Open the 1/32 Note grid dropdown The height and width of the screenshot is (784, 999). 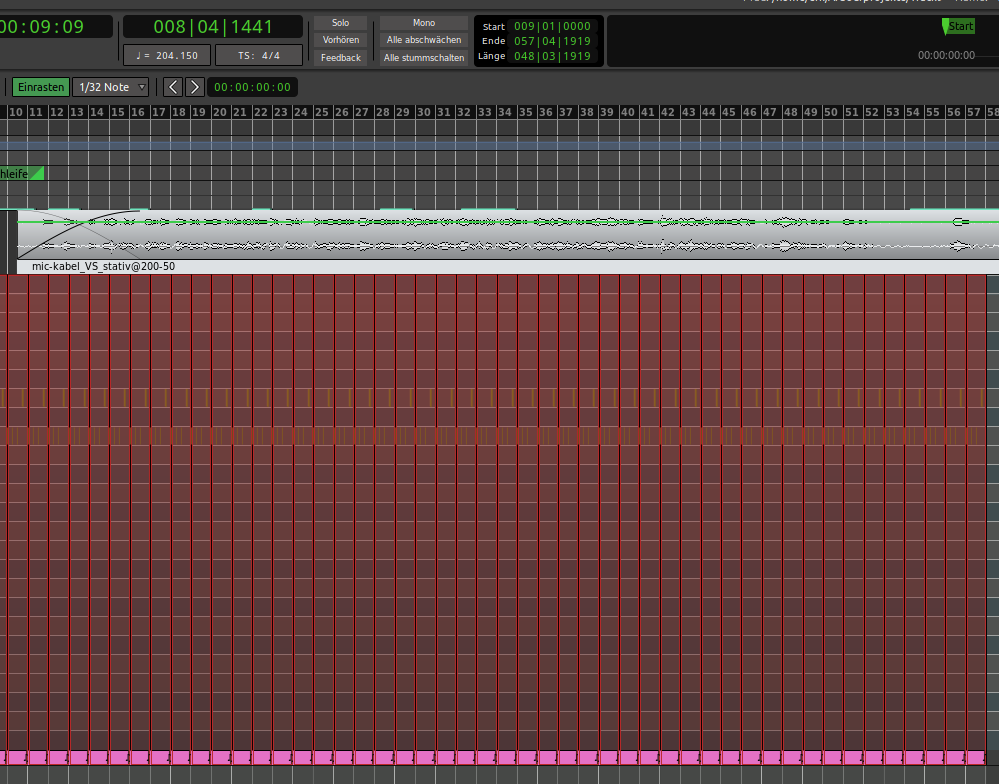click(110, 87)
